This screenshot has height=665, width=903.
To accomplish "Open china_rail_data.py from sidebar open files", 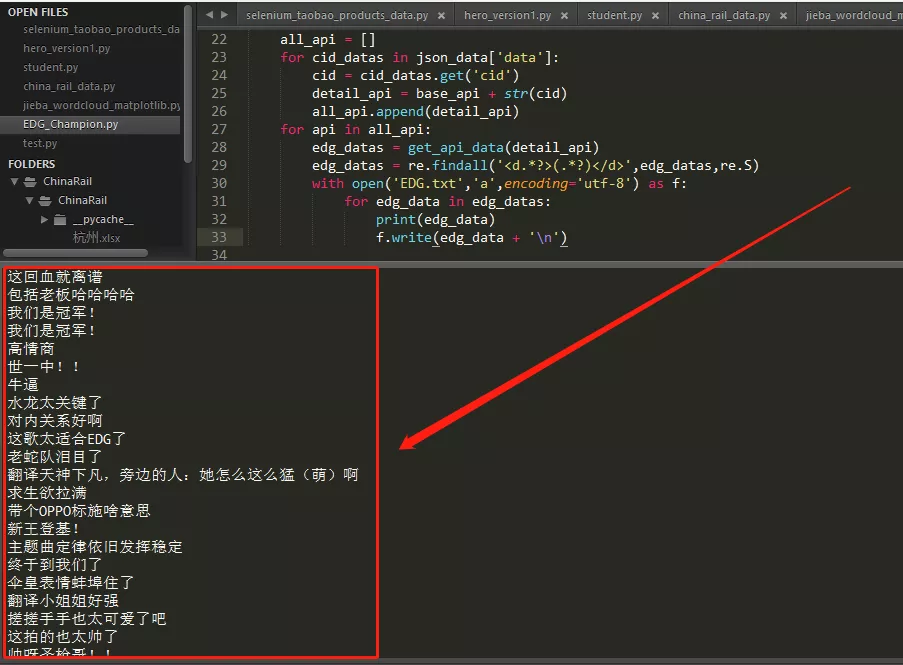I will point(69,86).
